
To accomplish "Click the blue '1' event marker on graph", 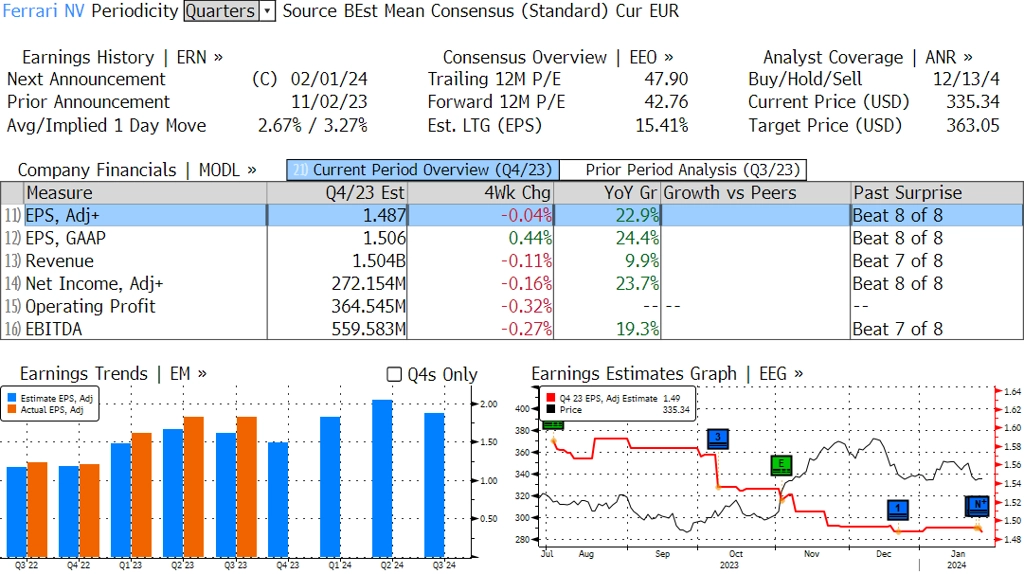I will (x=898, y=509).
